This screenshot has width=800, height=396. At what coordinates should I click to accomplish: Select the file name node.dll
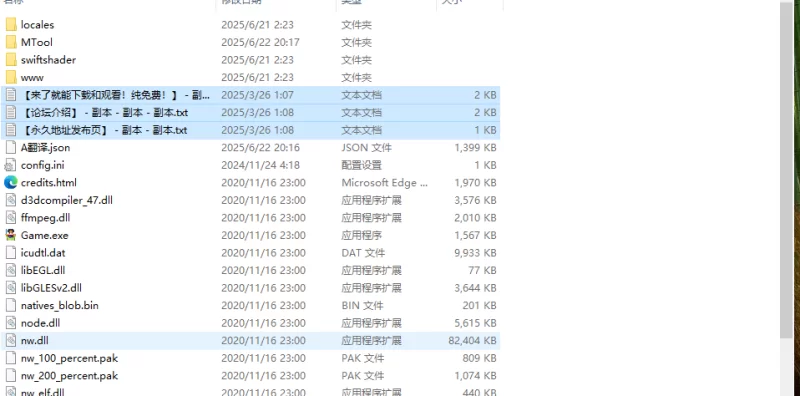pos(40,323)
